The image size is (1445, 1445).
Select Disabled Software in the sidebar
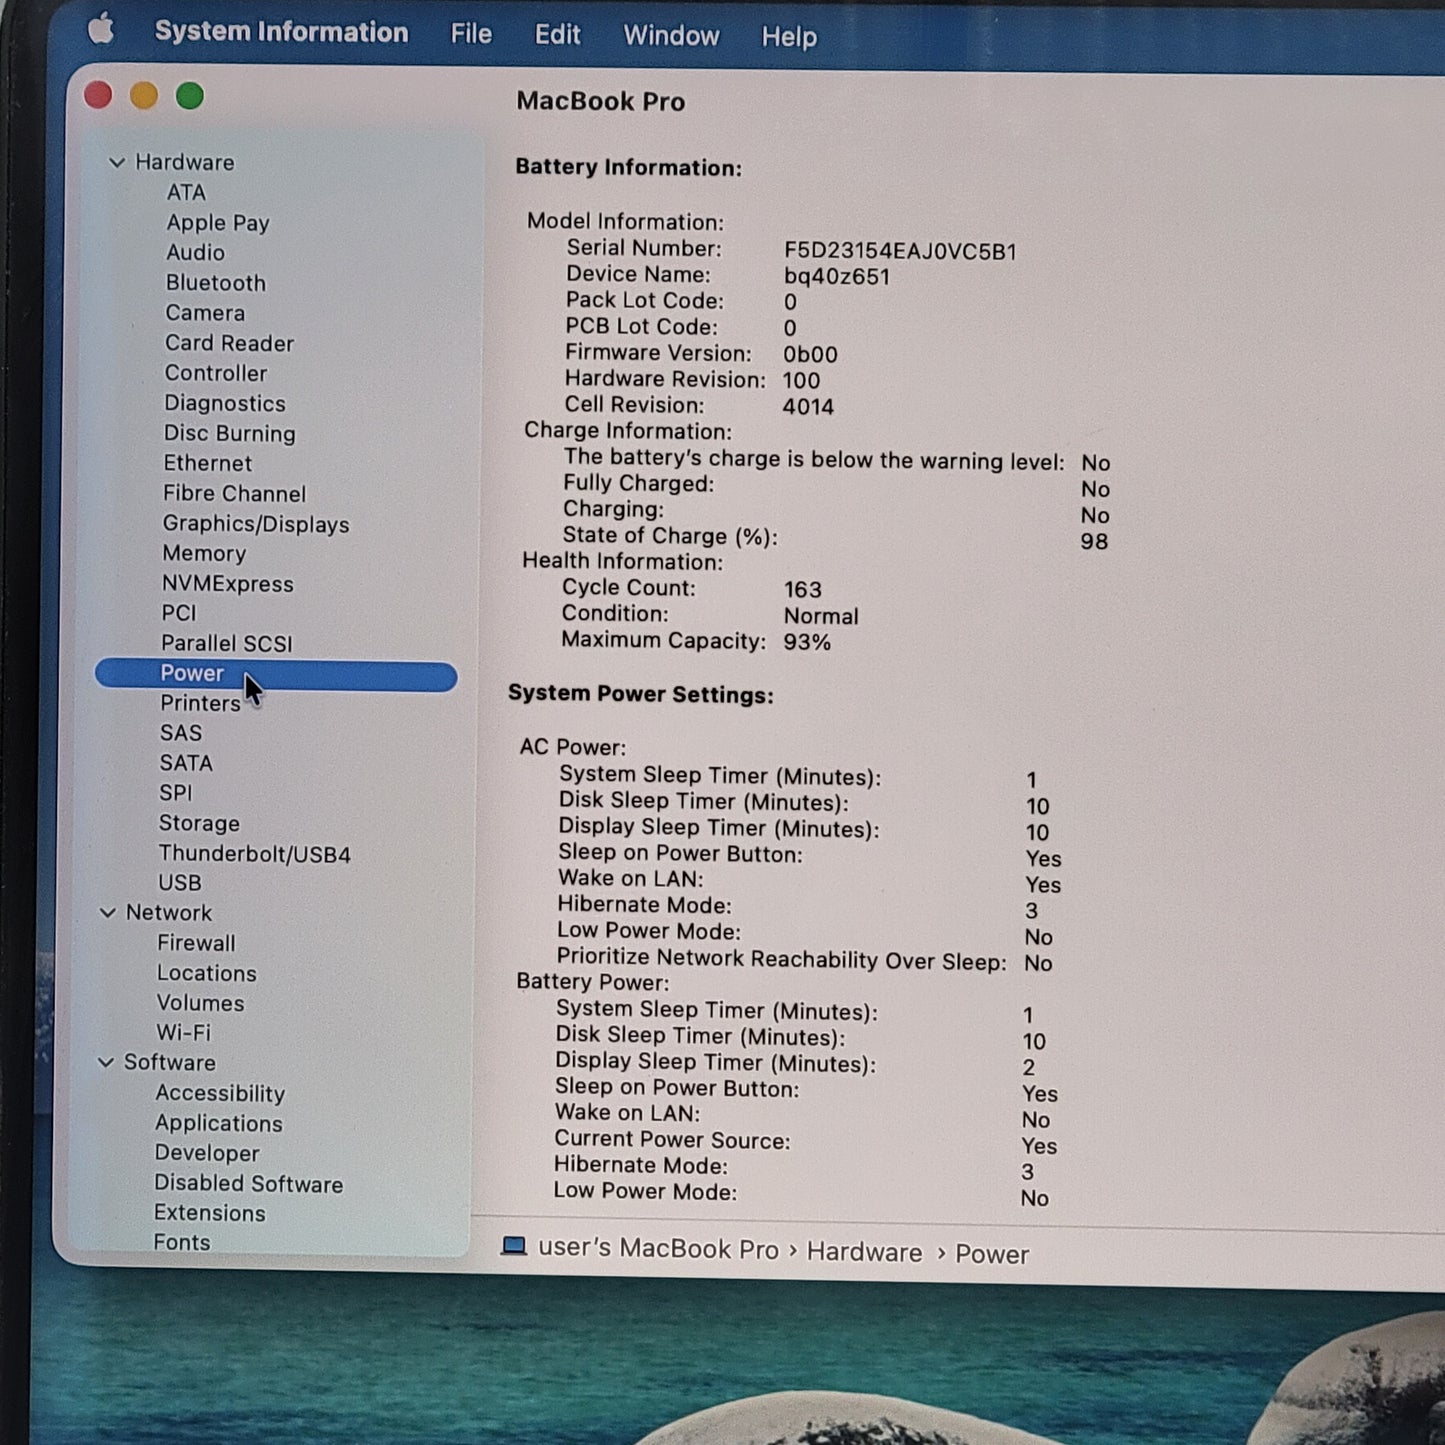tap(249, 1183)
